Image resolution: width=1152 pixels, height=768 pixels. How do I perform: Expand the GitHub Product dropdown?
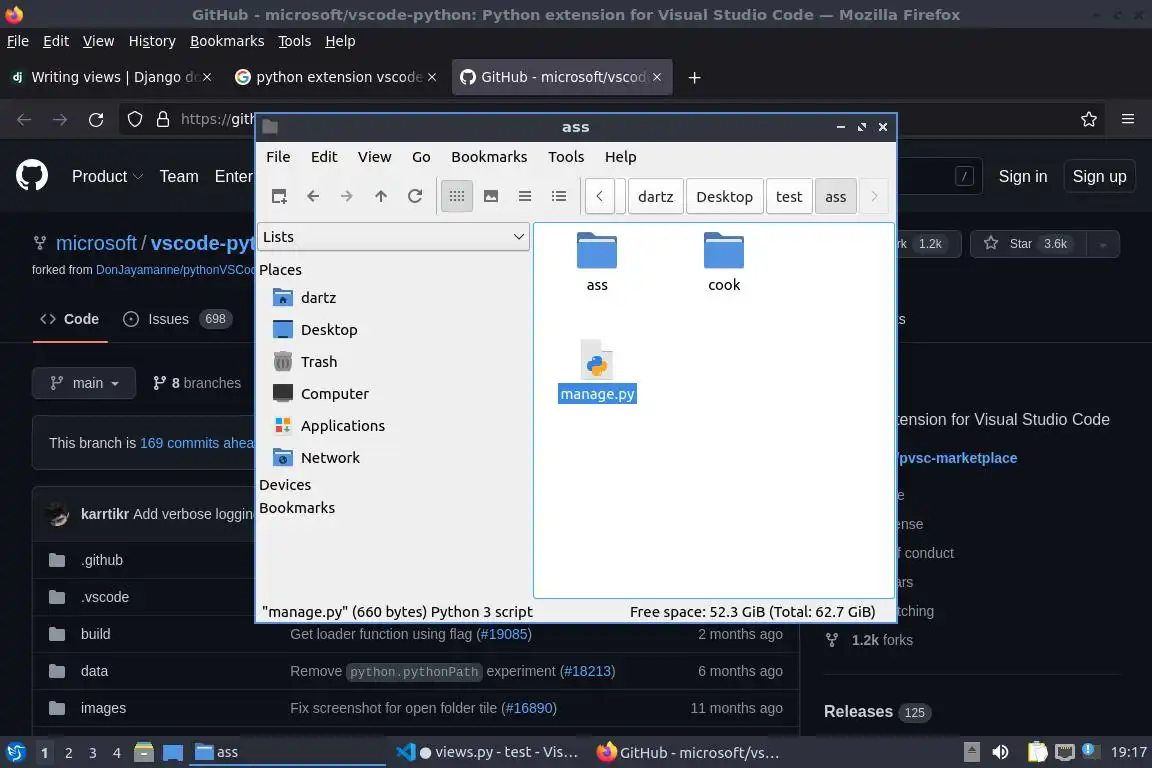pos(107,176)
